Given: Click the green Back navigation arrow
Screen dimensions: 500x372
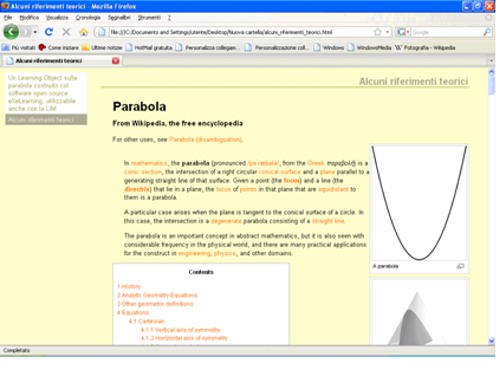Looking at the screenshot, I should 11,32.
